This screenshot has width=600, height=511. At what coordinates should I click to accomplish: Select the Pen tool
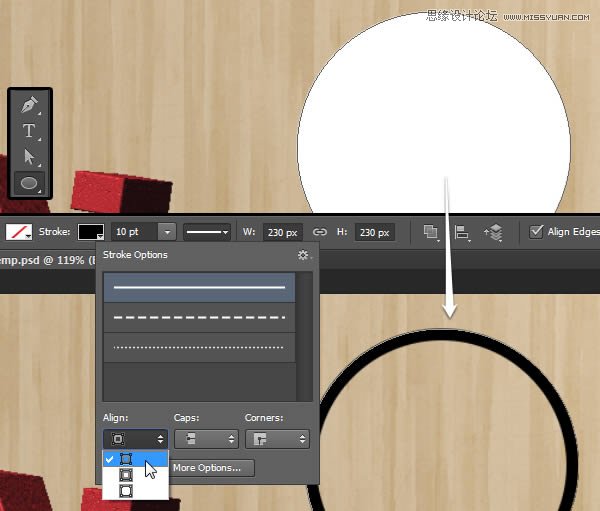(x=30, y=105)
